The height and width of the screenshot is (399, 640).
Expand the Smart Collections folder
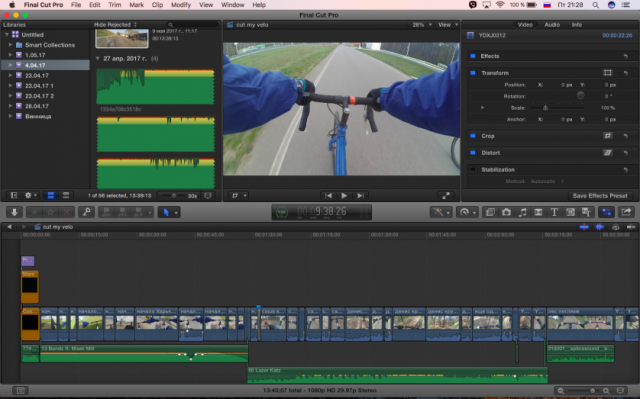10,45
